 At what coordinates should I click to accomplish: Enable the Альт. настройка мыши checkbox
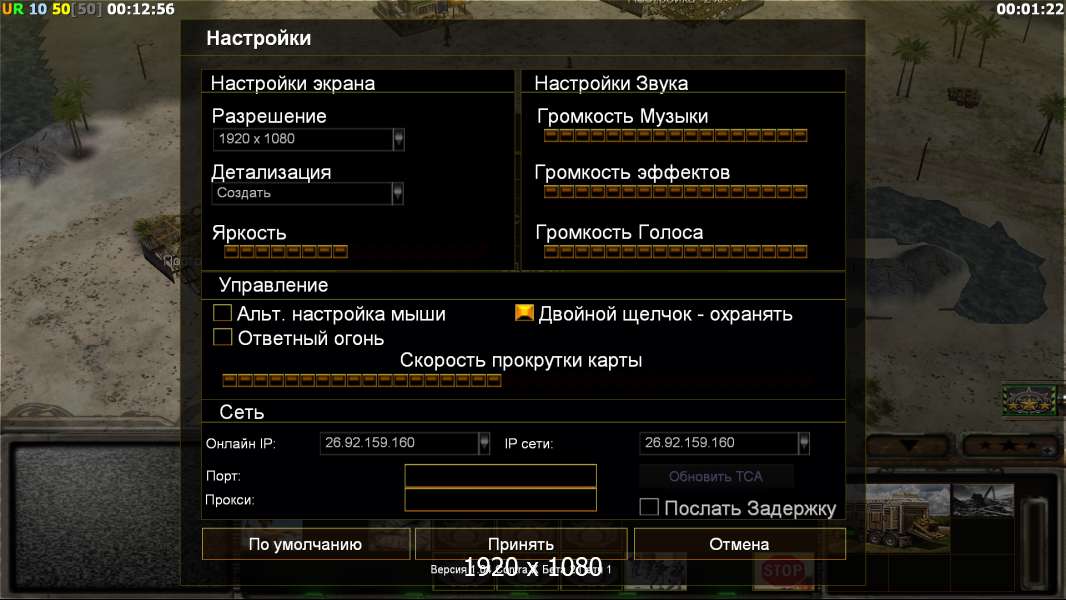(x=222, y=313)
